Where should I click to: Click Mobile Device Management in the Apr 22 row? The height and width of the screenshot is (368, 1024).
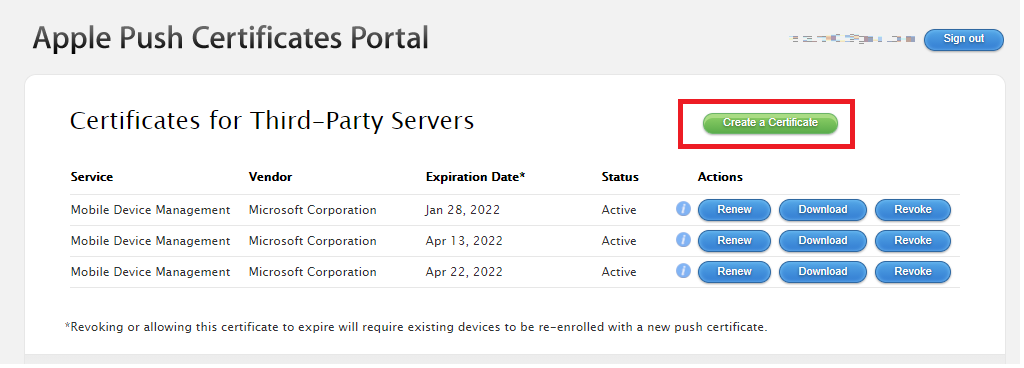pos(150,271)
